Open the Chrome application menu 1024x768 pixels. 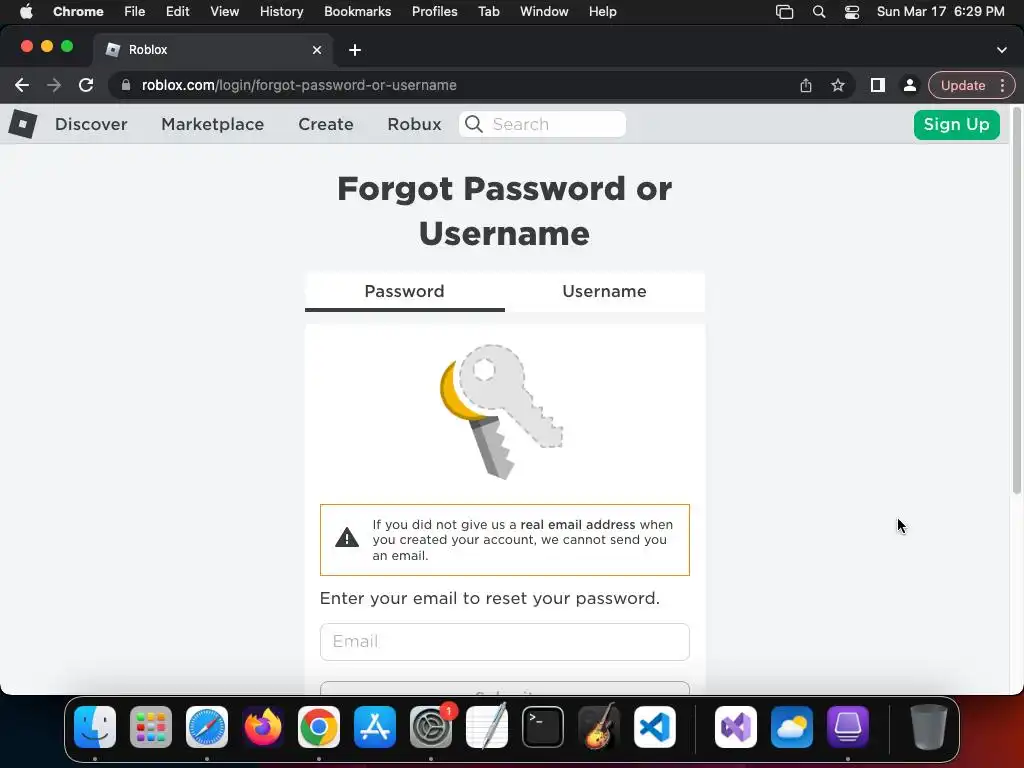click(x=78, y=11)
